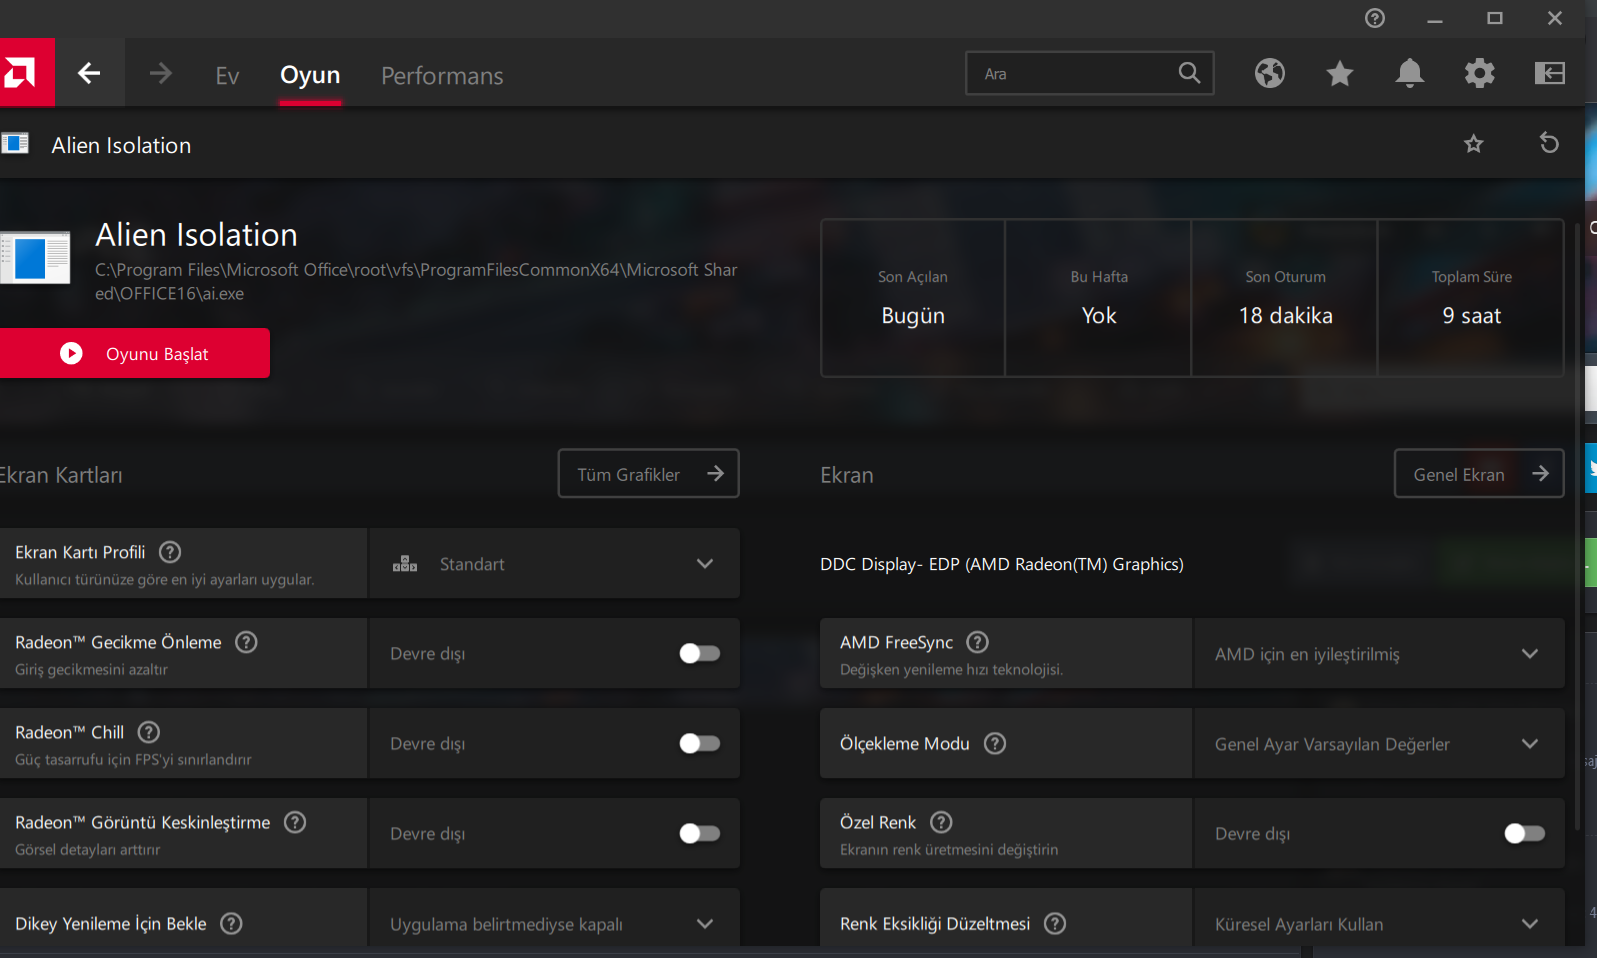This screenshot has width=1597, height=958.
Task: Toggle the sidebar panel icon
Action: [x=1550, y=73]
